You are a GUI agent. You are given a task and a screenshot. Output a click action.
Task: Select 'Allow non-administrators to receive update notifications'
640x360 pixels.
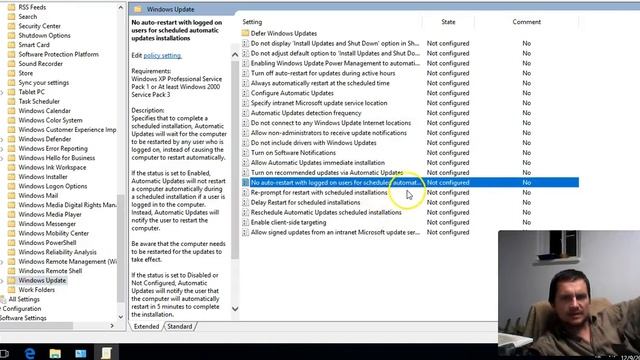tap(329, 133)
